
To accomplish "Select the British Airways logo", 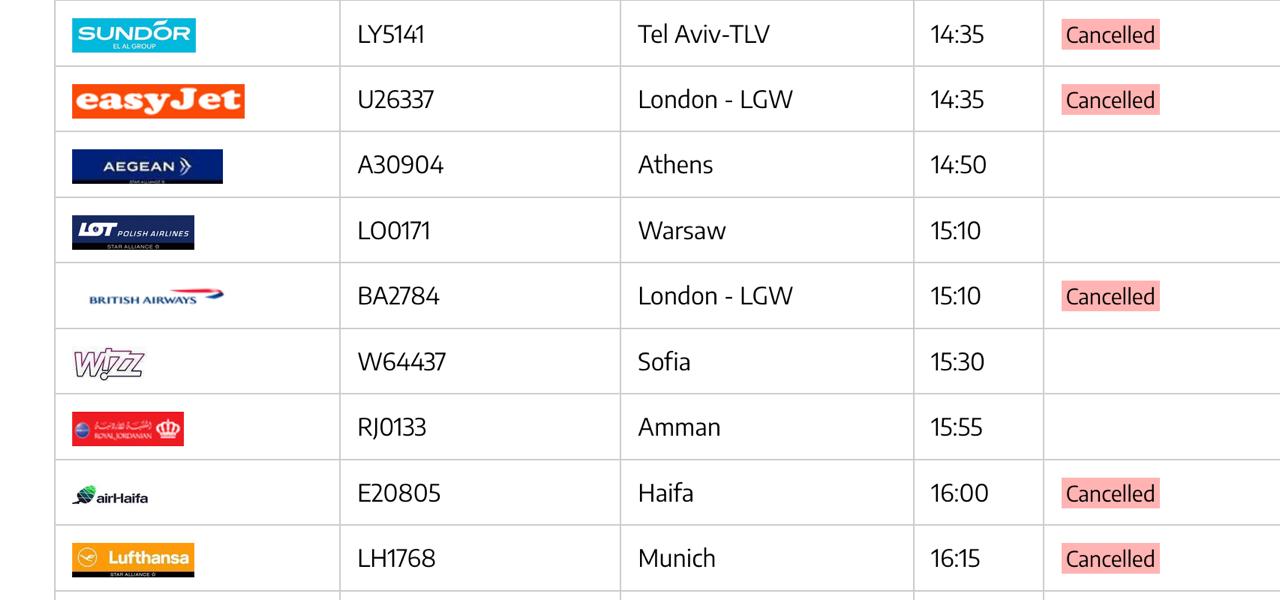I will click(x=156, y=297).
